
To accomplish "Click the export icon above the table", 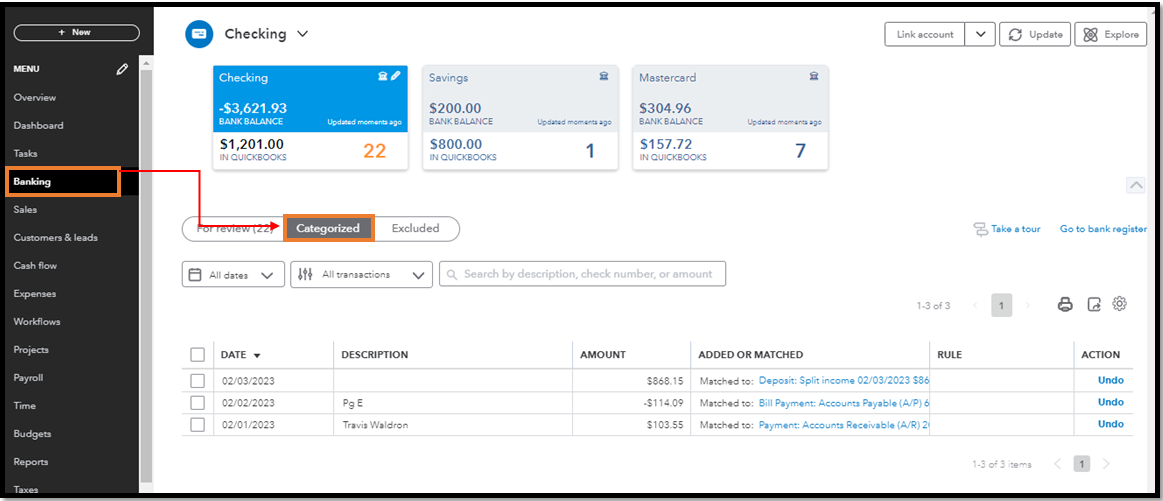I will (1094, 304).
